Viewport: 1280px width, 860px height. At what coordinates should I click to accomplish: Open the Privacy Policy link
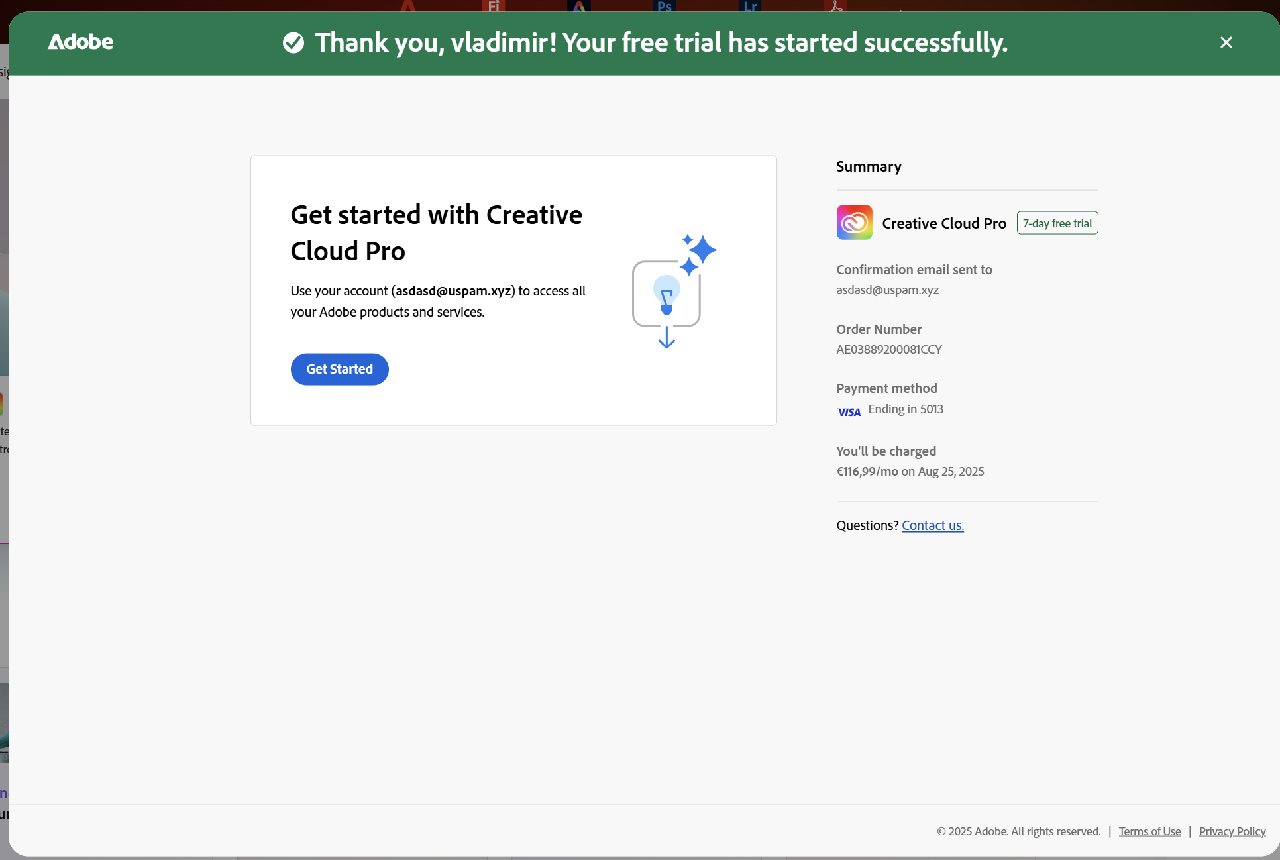tap(1232, 831)
